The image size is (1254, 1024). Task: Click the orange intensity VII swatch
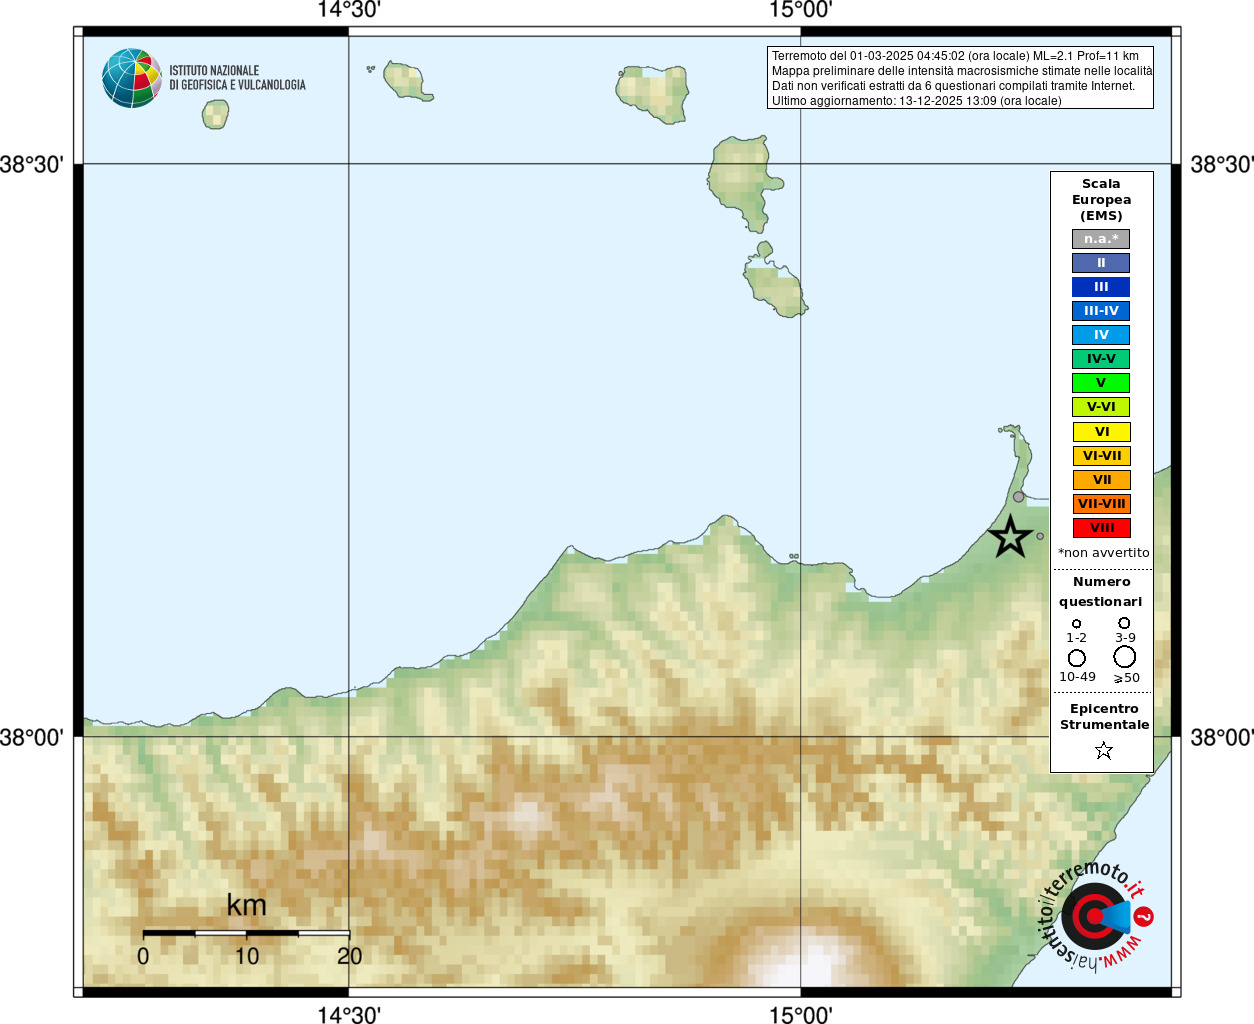(1101, 480)
